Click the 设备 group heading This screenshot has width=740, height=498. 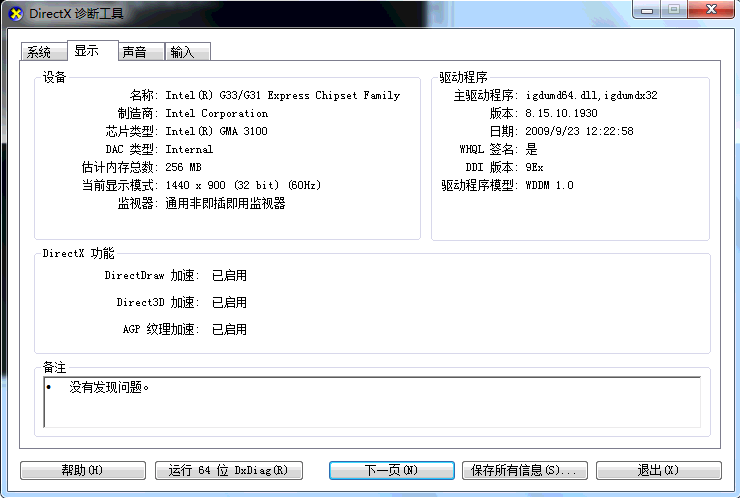[x=54, y=77]
